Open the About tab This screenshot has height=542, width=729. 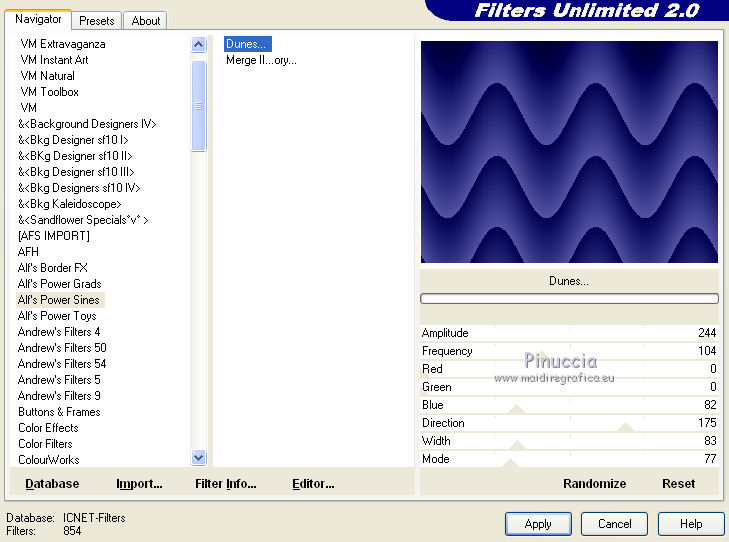pos(146,21)
